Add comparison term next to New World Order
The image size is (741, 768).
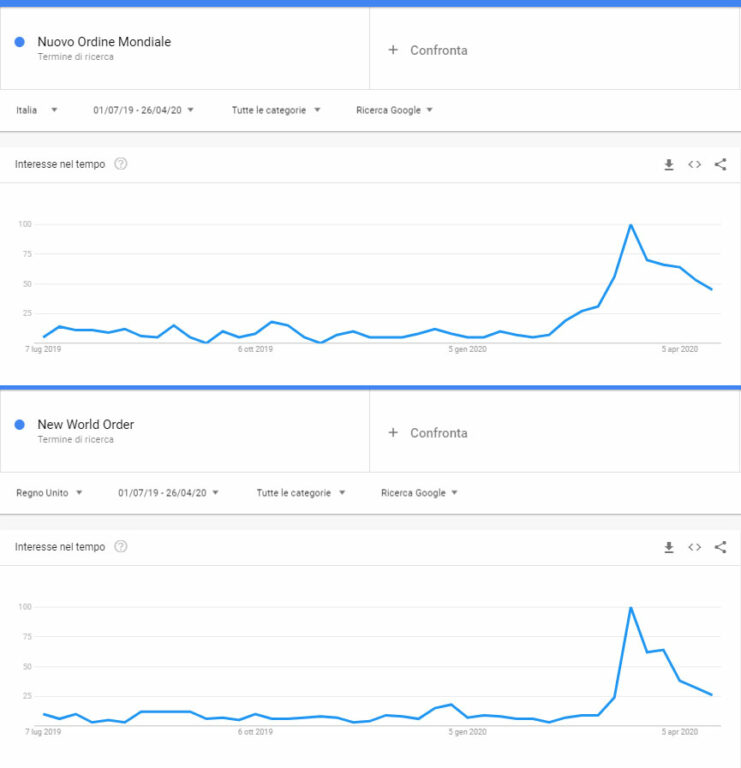click(x=428, y=433)
